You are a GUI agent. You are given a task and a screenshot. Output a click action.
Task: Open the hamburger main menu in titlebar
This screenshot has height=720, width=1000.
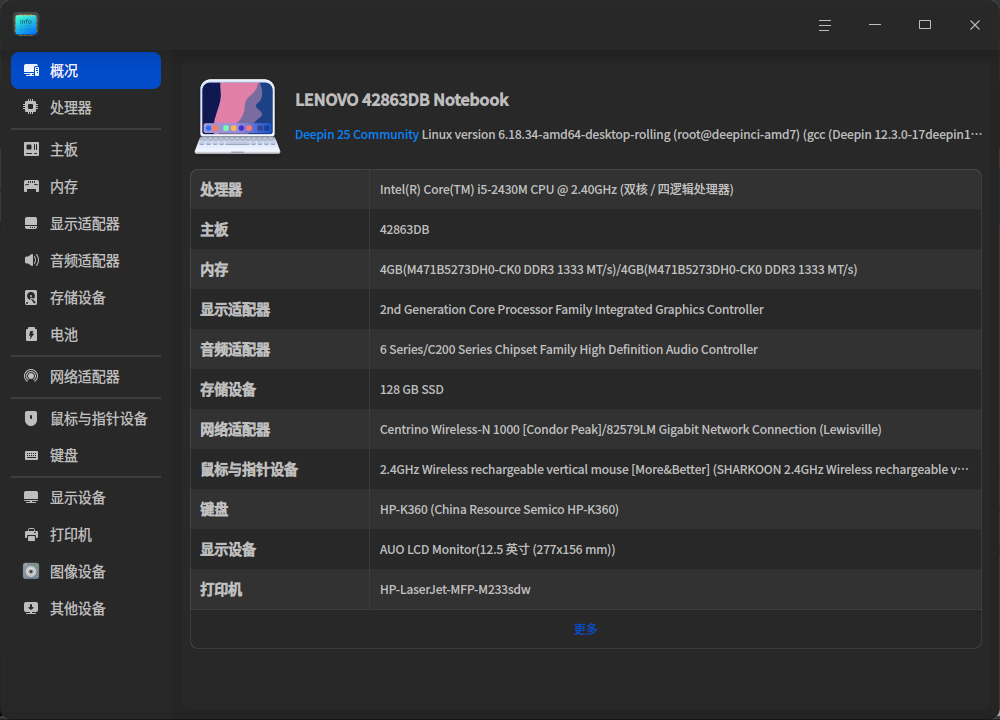825,25
